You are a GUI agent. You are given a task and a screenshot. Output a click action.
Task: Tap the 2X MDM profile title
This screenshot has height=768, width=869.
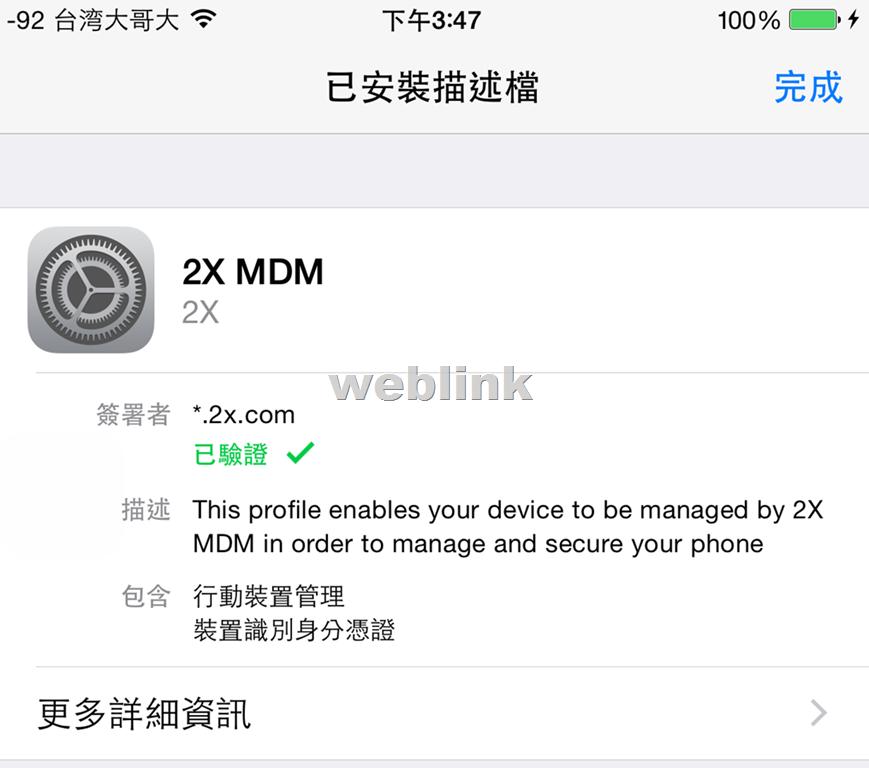pyautogui.click(x=253, y=272)
